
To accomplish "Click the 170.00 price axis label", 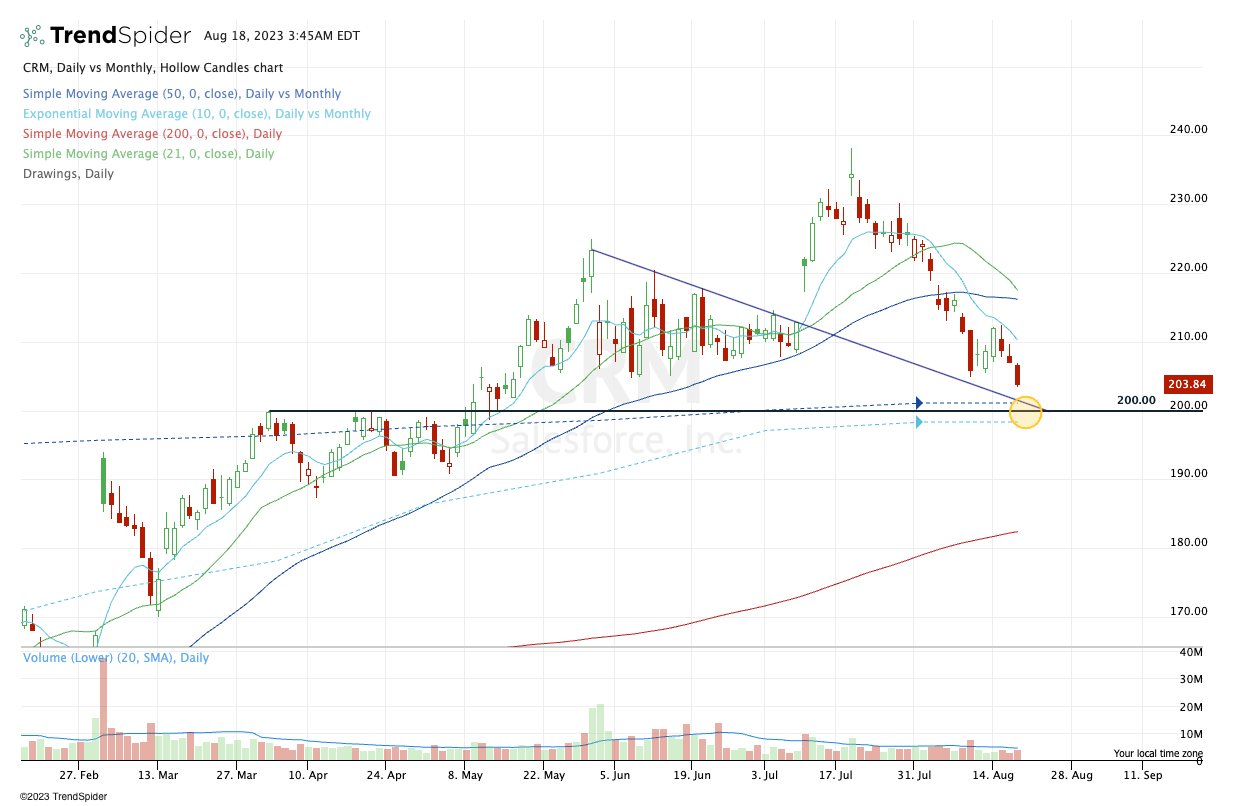I will click(1188, 611).
